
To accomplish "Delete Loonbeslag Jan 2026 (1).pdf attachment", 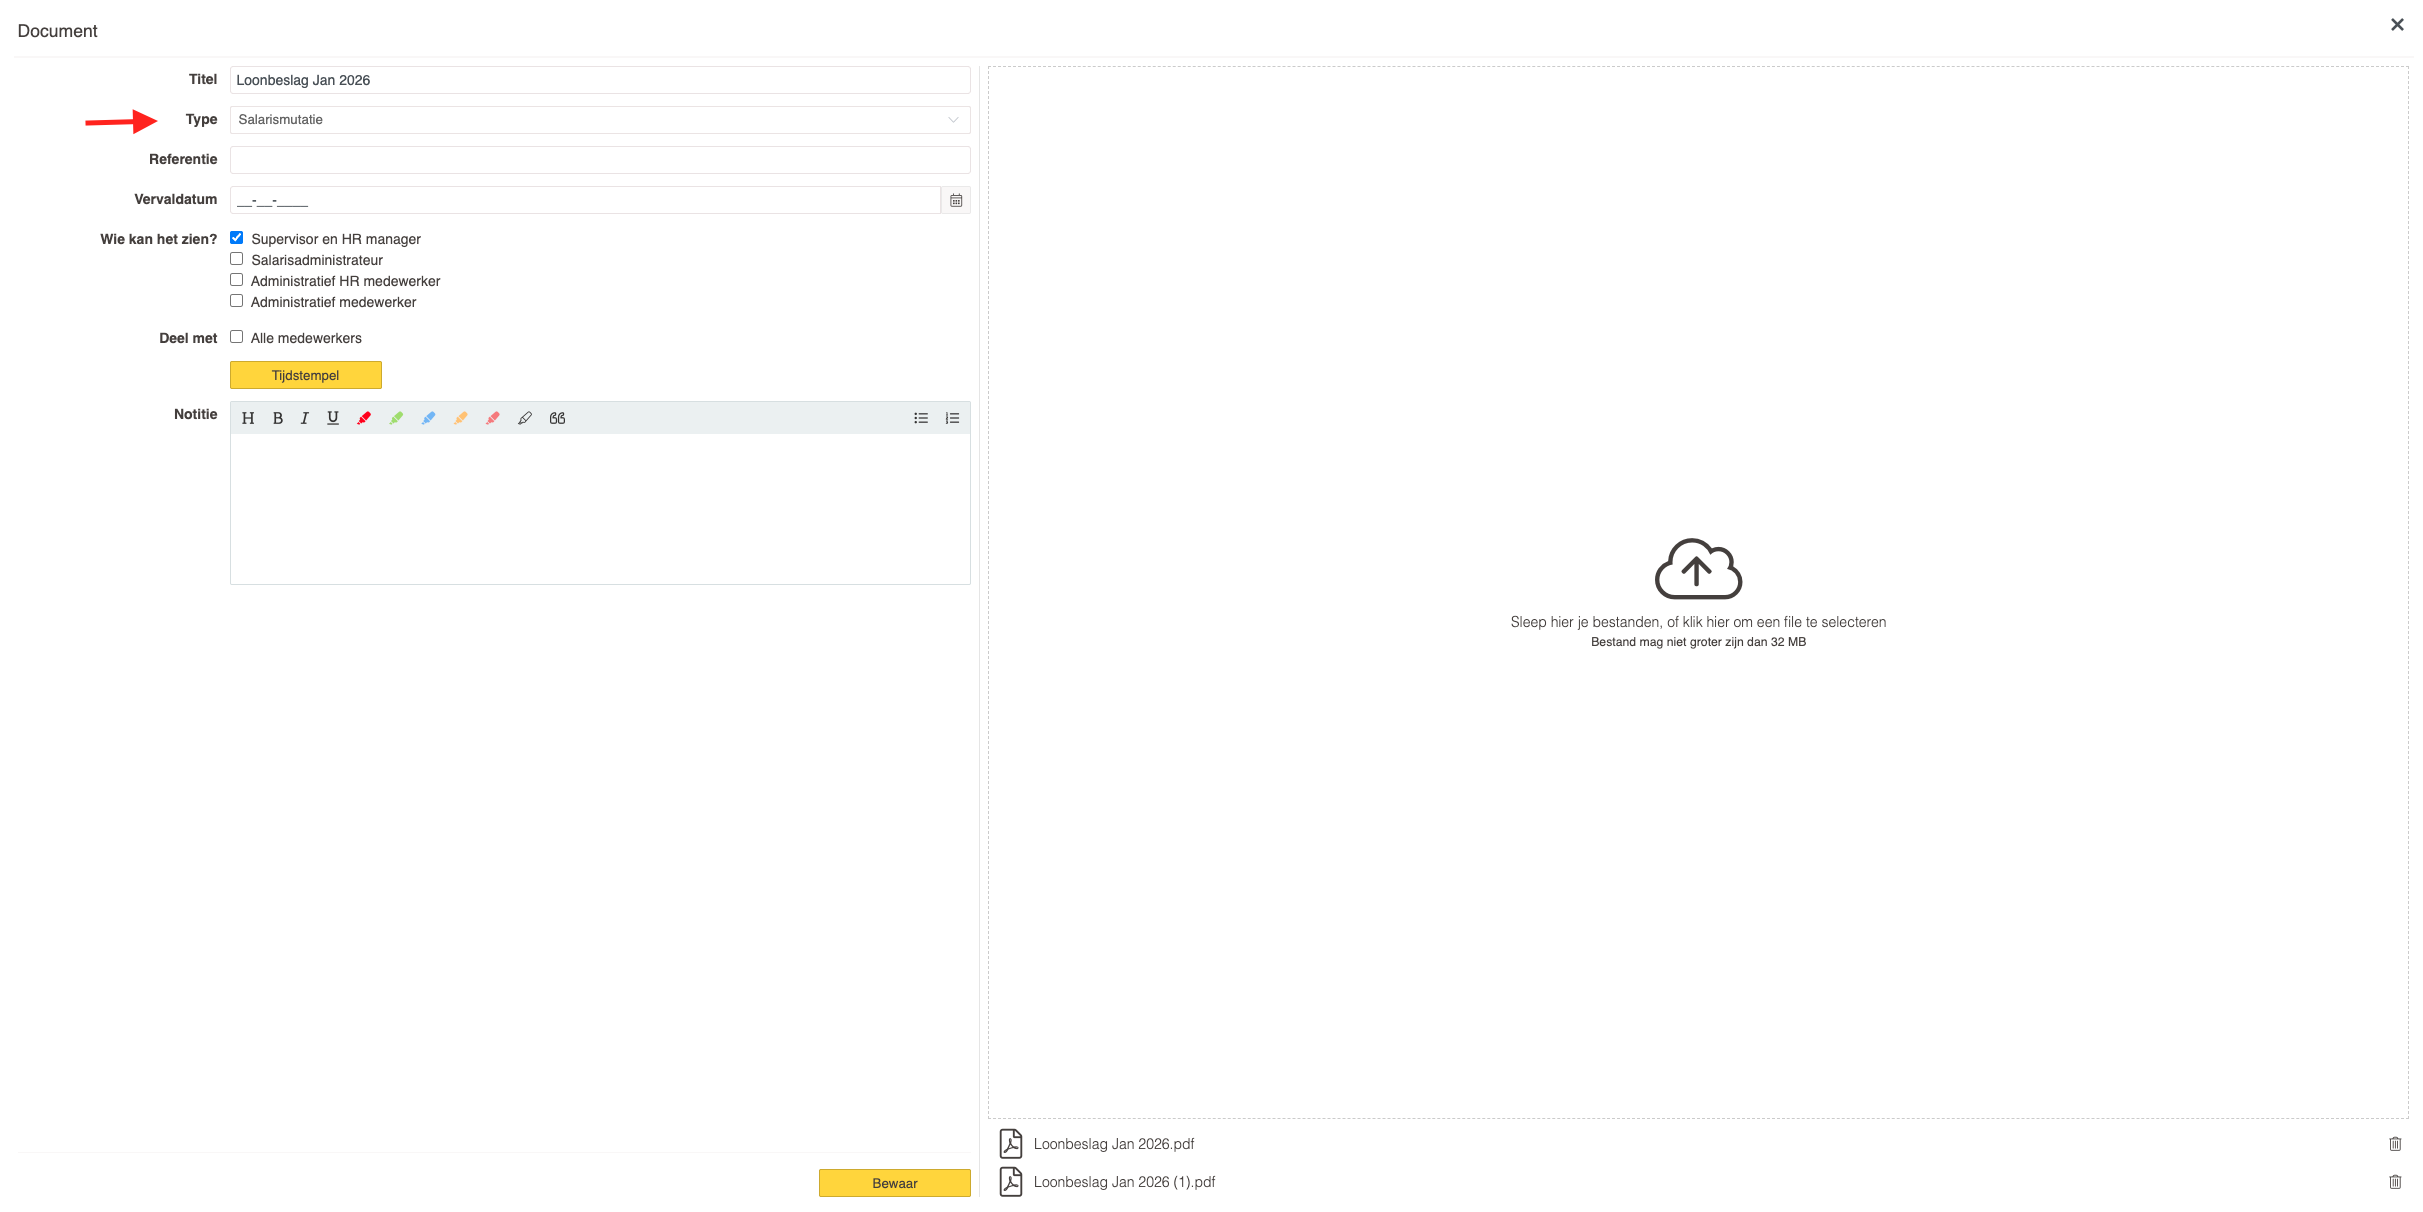I will coord(2395,1182).
